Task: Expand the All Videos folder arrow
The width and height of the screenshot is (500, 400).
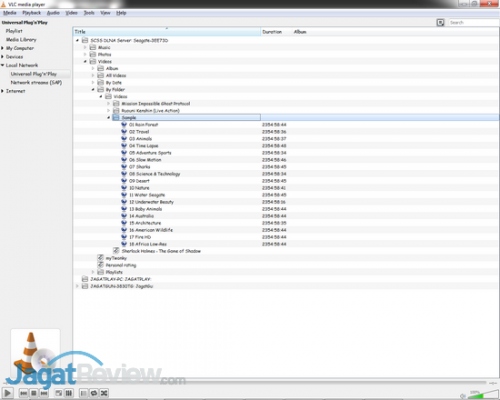Action: pyautogui.click(x=93, y=76)
